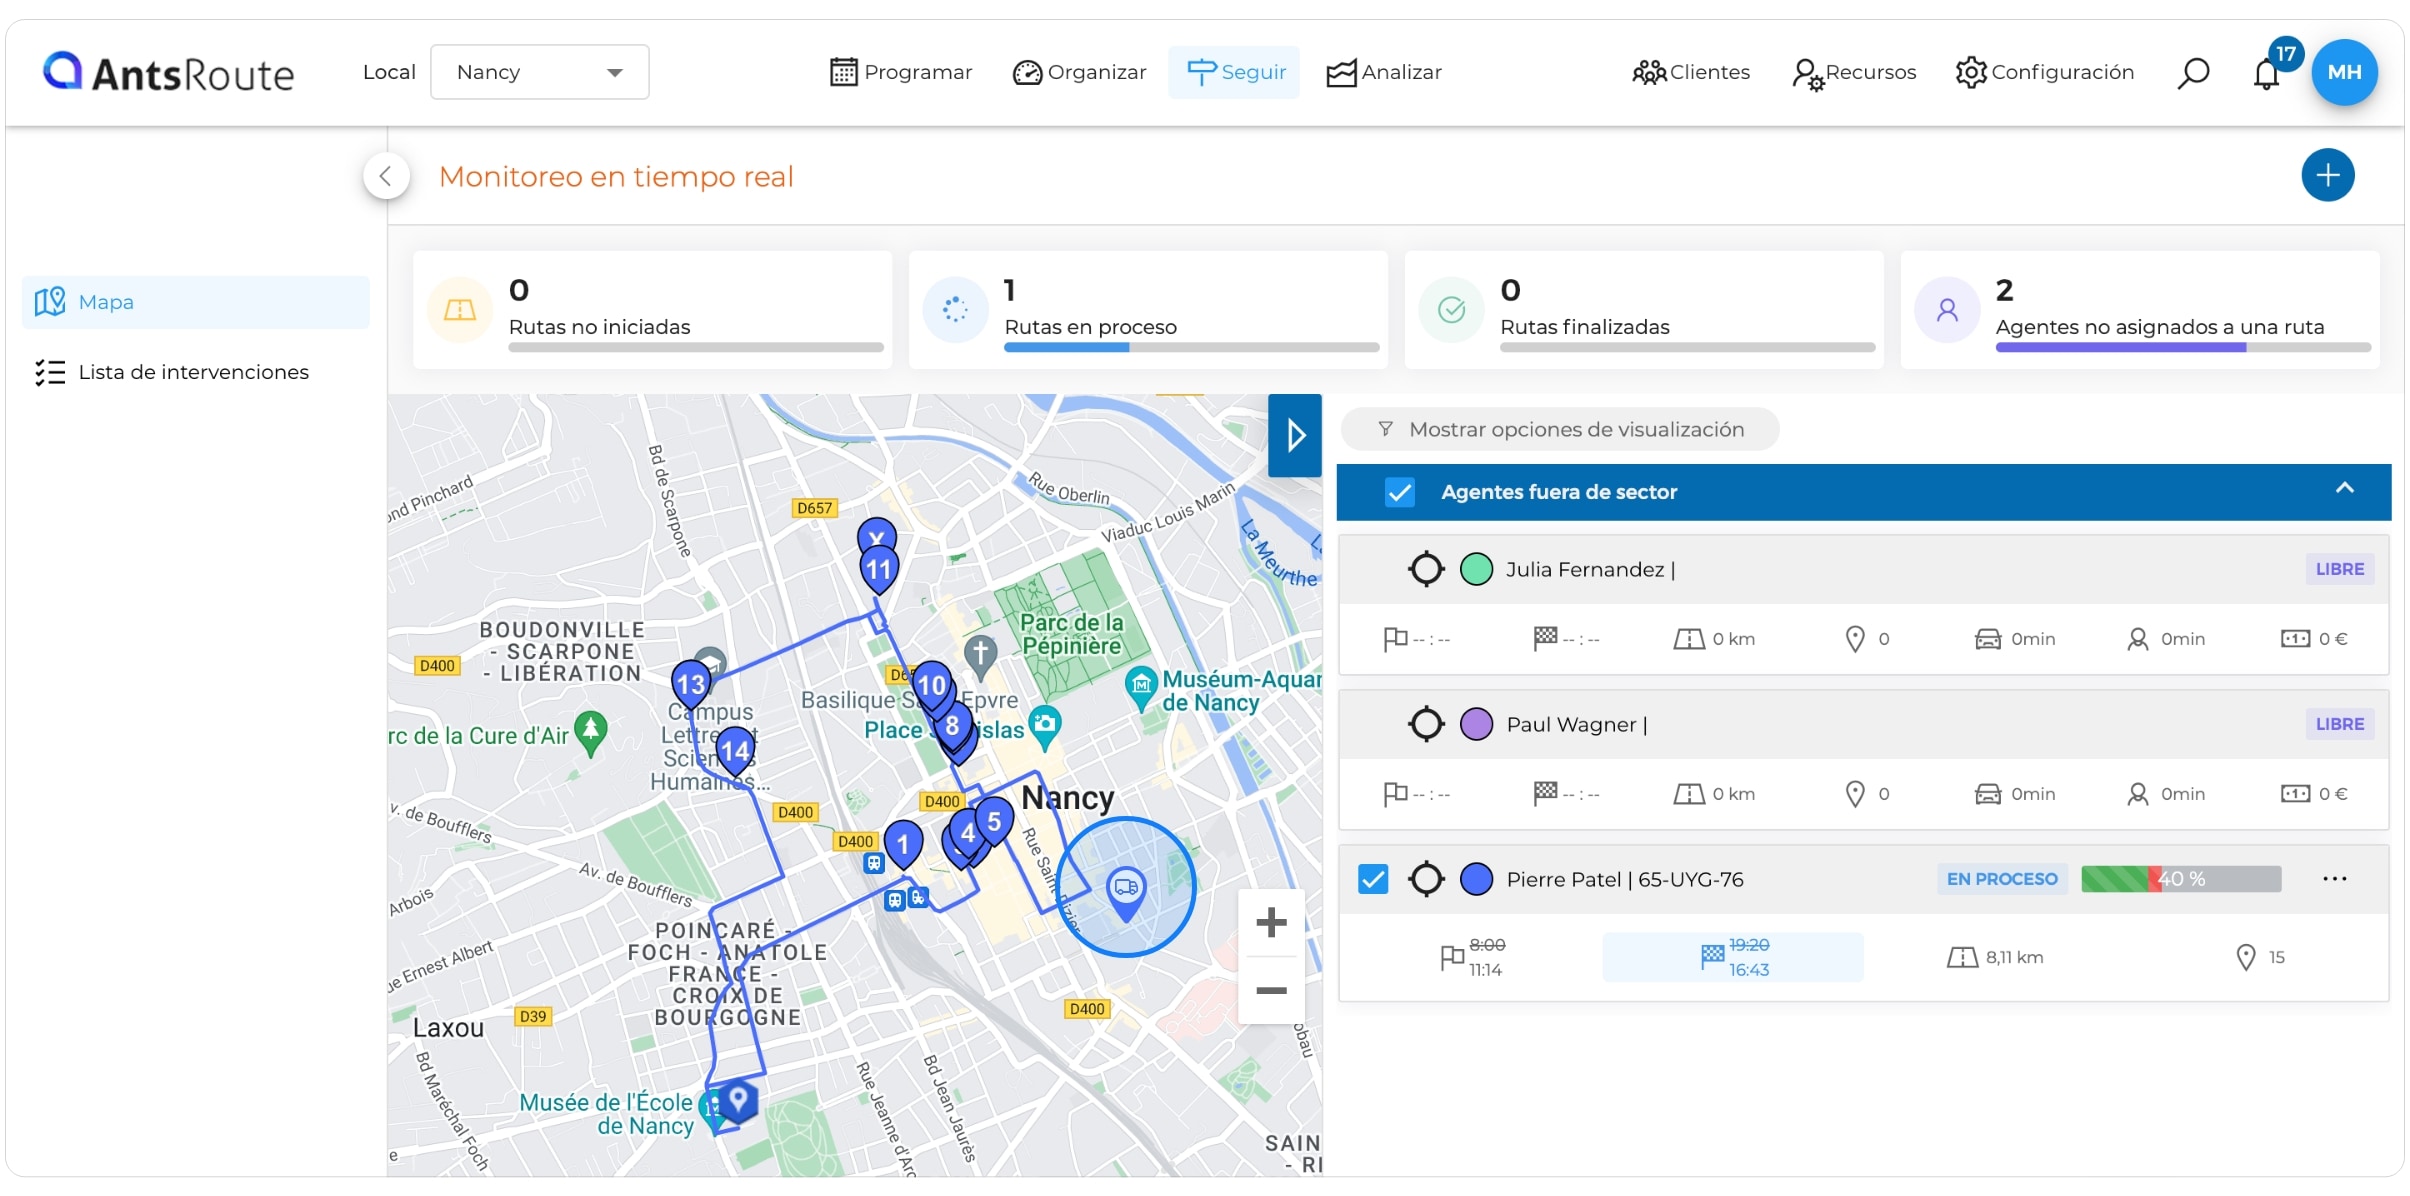2410x1196 pixels.
Task: Locate Pierre Patel with the target icon
Action: click(1426, 879)
